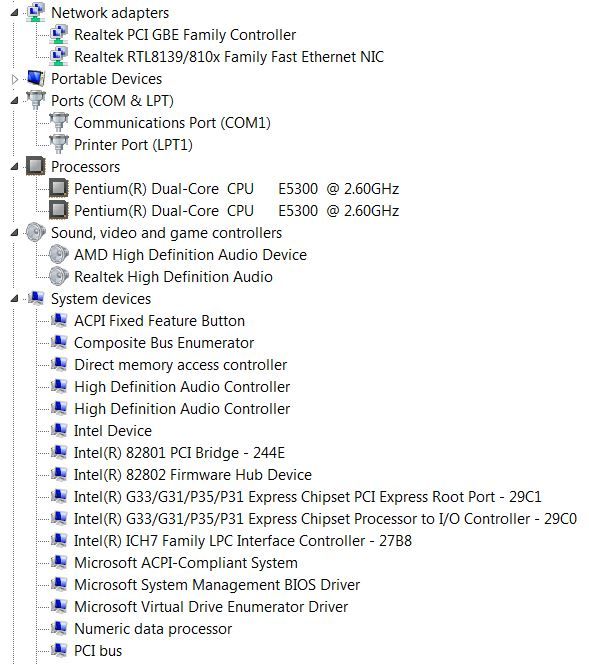This screenshot has width=589, height=664.
Task: Click the System devices computer icon
Action: coord(36,298)
